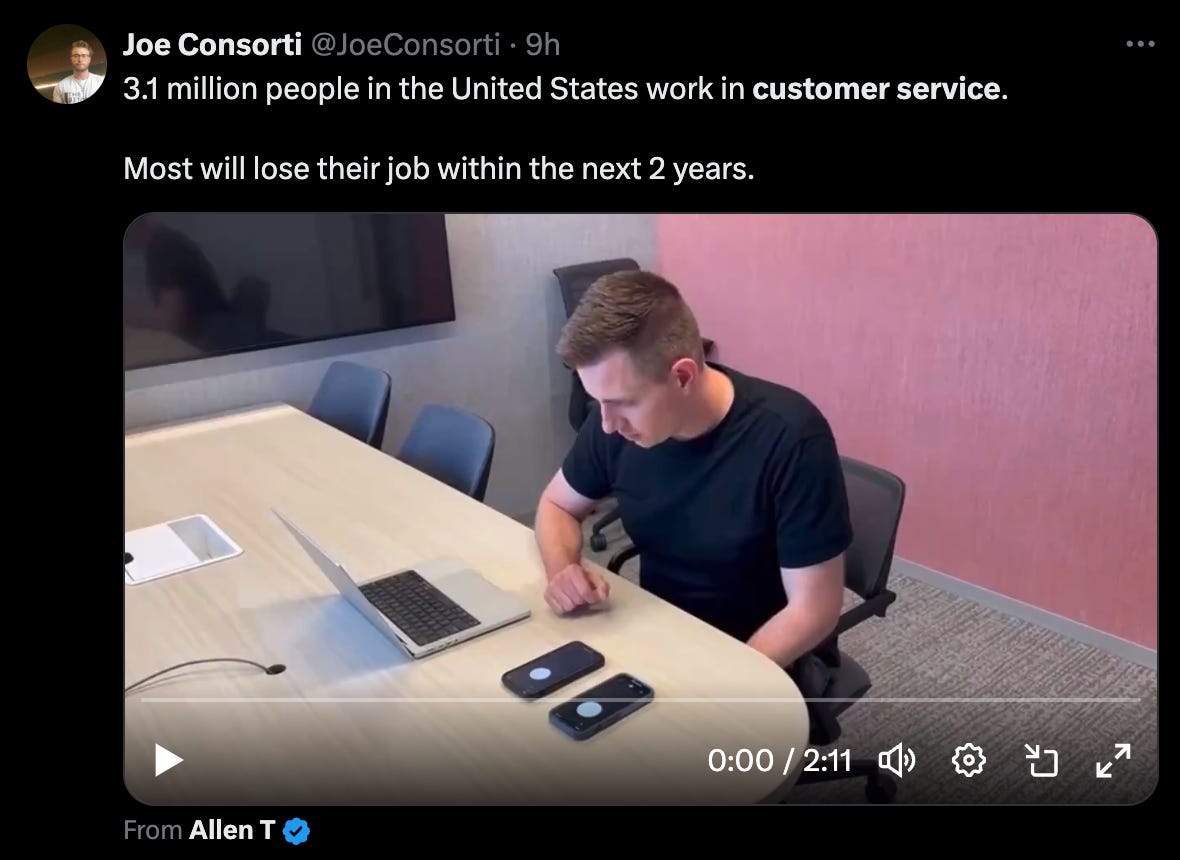Play the embedded video

coord(169,760)
